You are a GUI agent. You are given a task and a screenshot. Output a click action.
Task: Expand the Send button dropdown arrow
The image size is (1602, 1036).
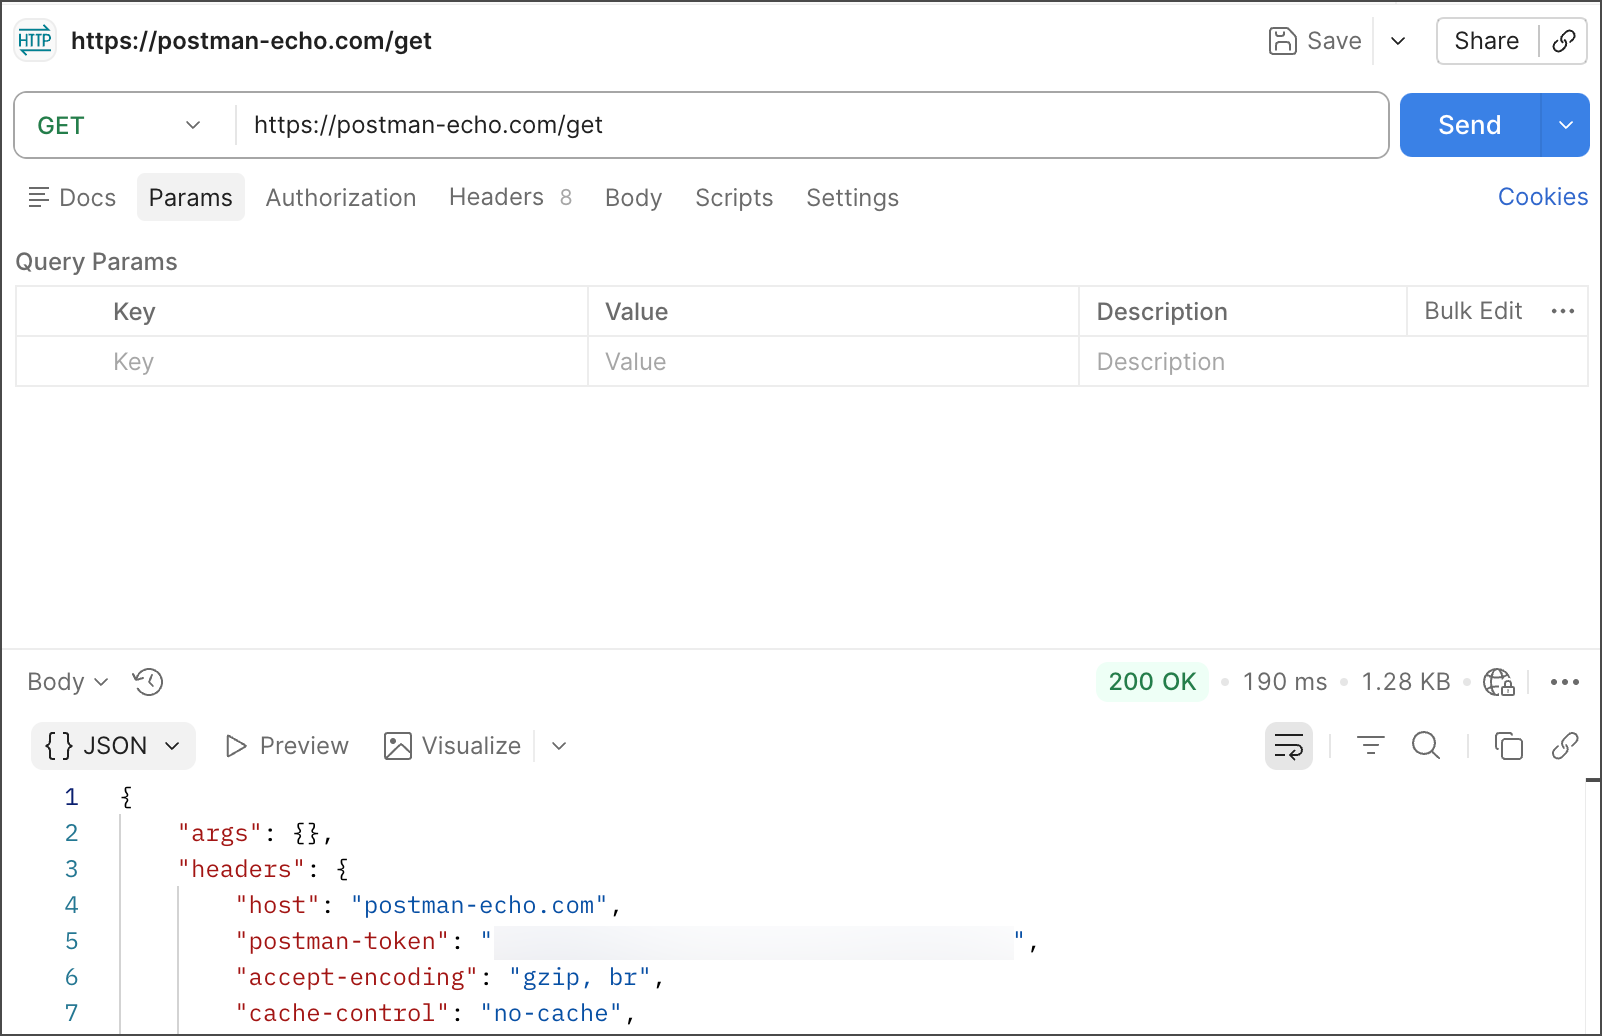click(x=1566, y=126)
